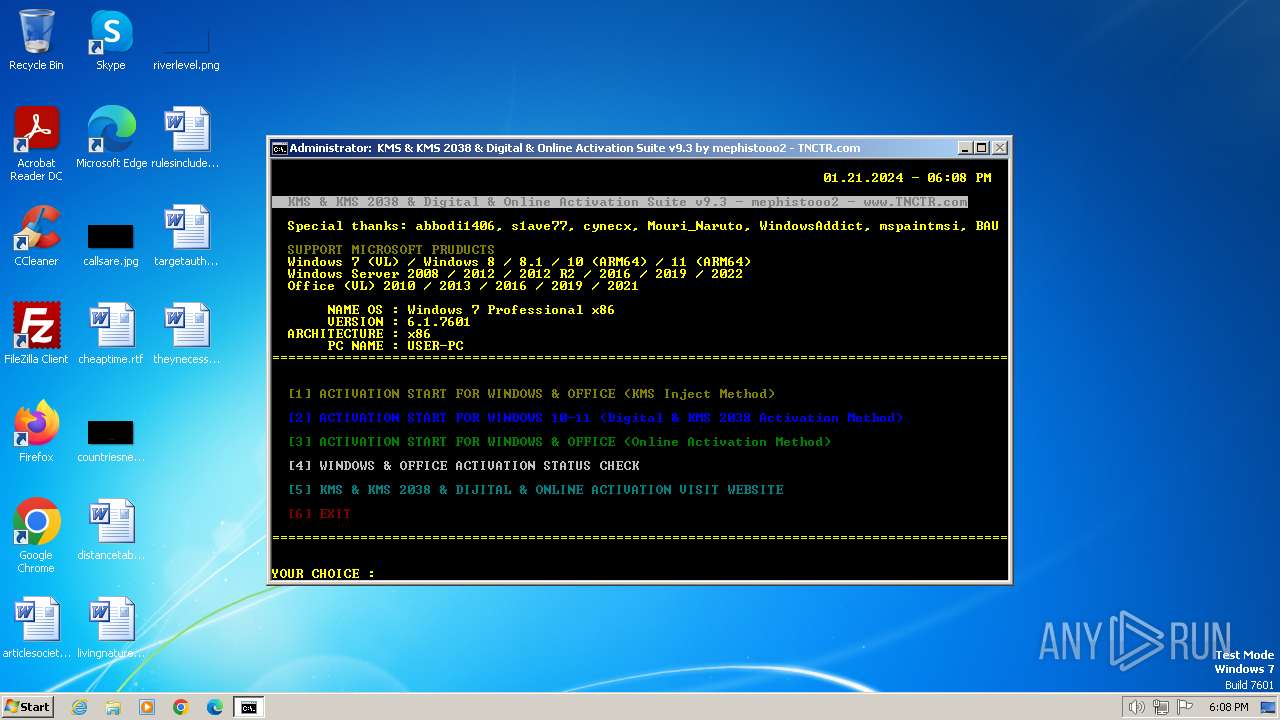Click option [1] KMS Inject Method text
Viewport: 1280px width, 720px height.
pyautogui.click(x=531, y=394)
